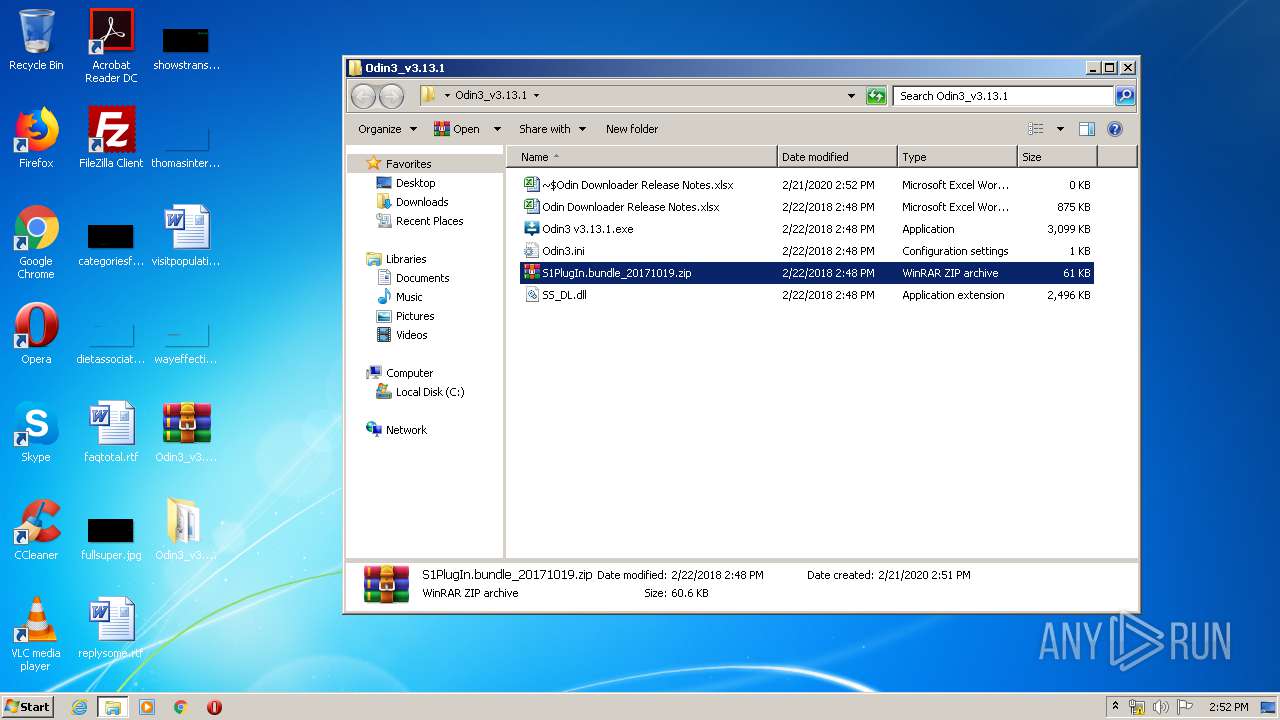Select replysome.rtf desktop file
Image resolution: width=1280 pixels, height=720 pixels.
111,628
